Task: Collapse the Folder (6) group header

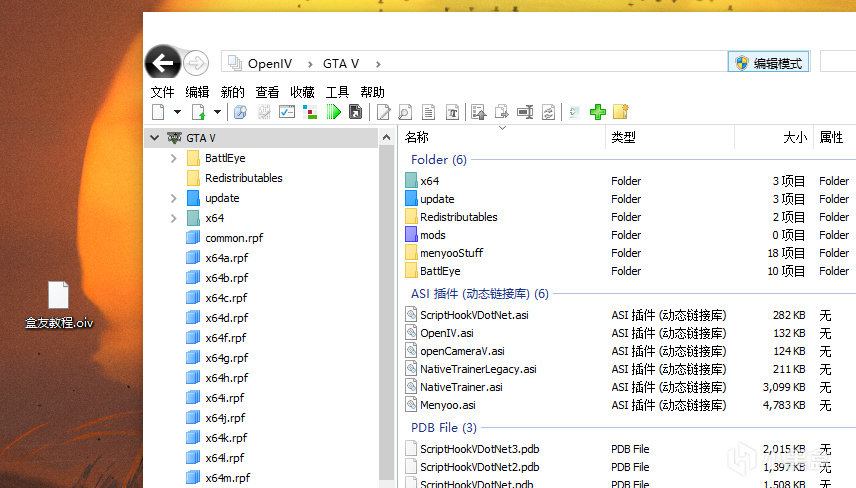Action: (438, 159)
